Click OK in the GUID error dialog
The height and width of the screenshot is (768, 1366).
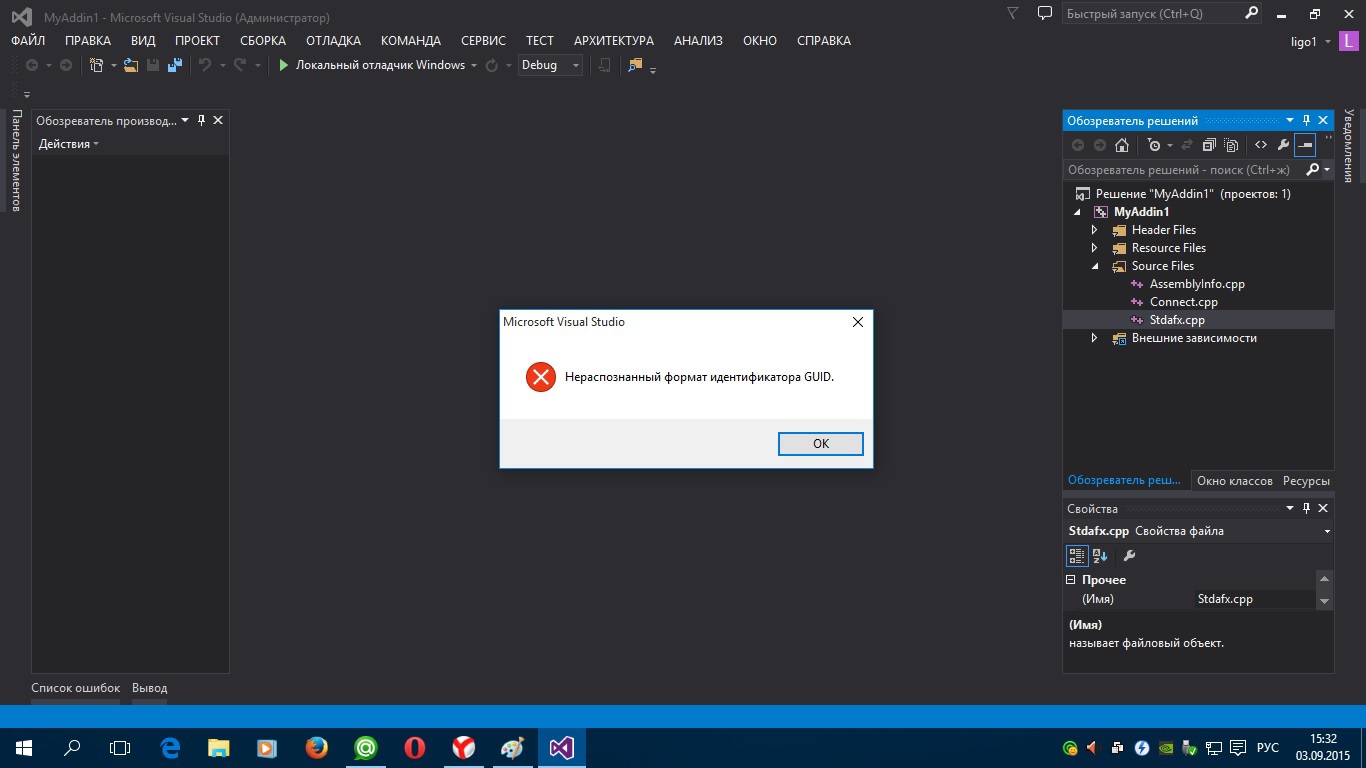pos(820,444)
